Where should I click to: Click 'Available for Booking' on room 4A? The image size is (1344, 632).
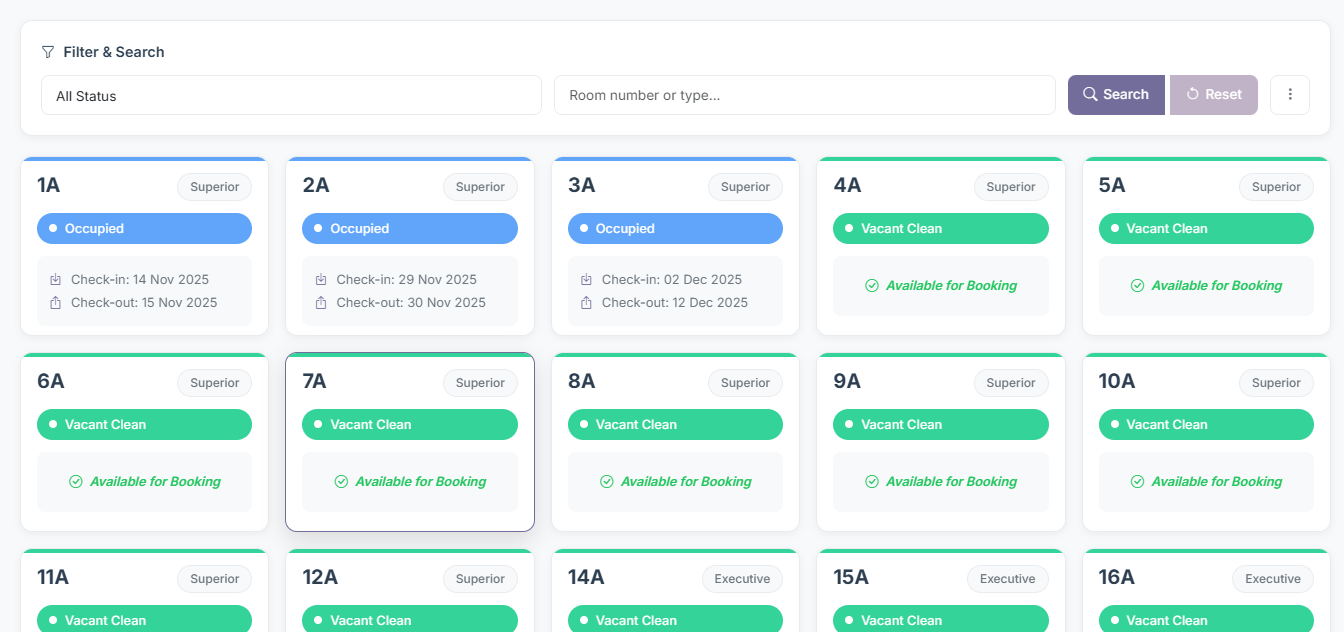(951, 286)
